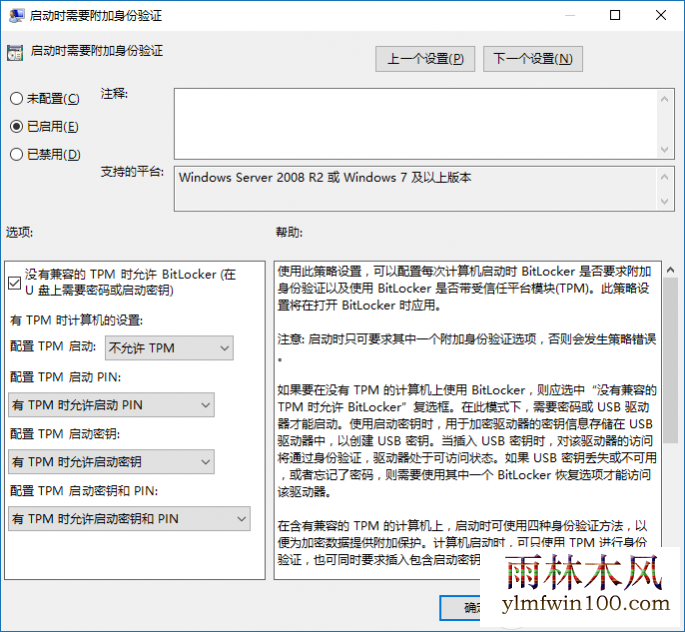Click the help panel scroll-up arrow
The height and width of the screenshot is (632, 685).
point(670,270)
